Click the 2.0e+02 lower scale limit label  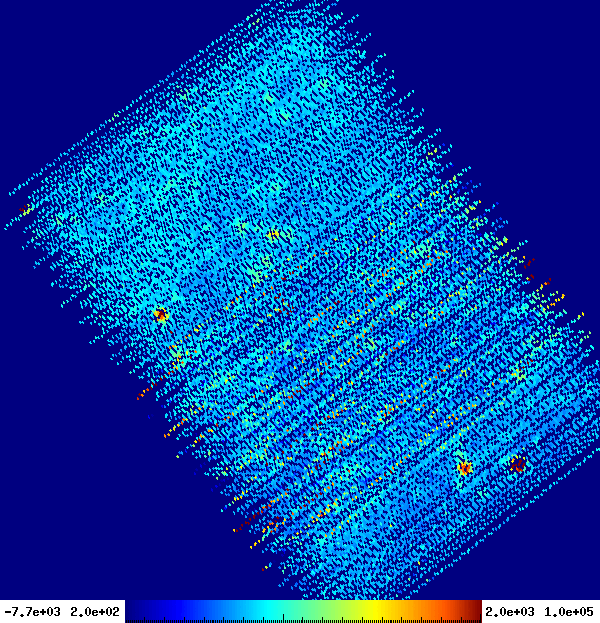pyautogui.click(x=95, y=611)
